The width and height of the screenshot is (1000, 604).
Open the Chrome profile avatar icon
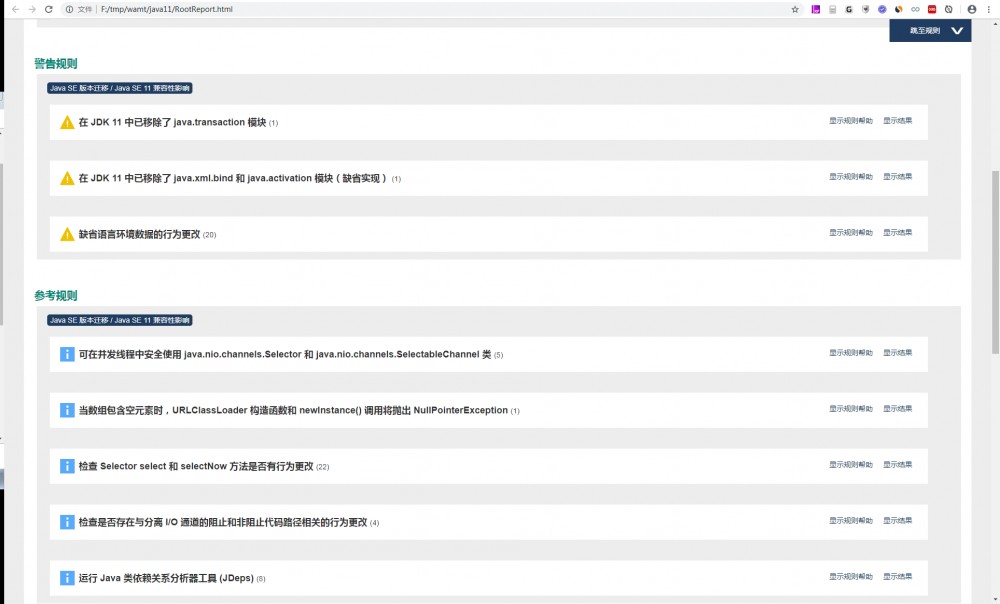(x=970, y=9)
